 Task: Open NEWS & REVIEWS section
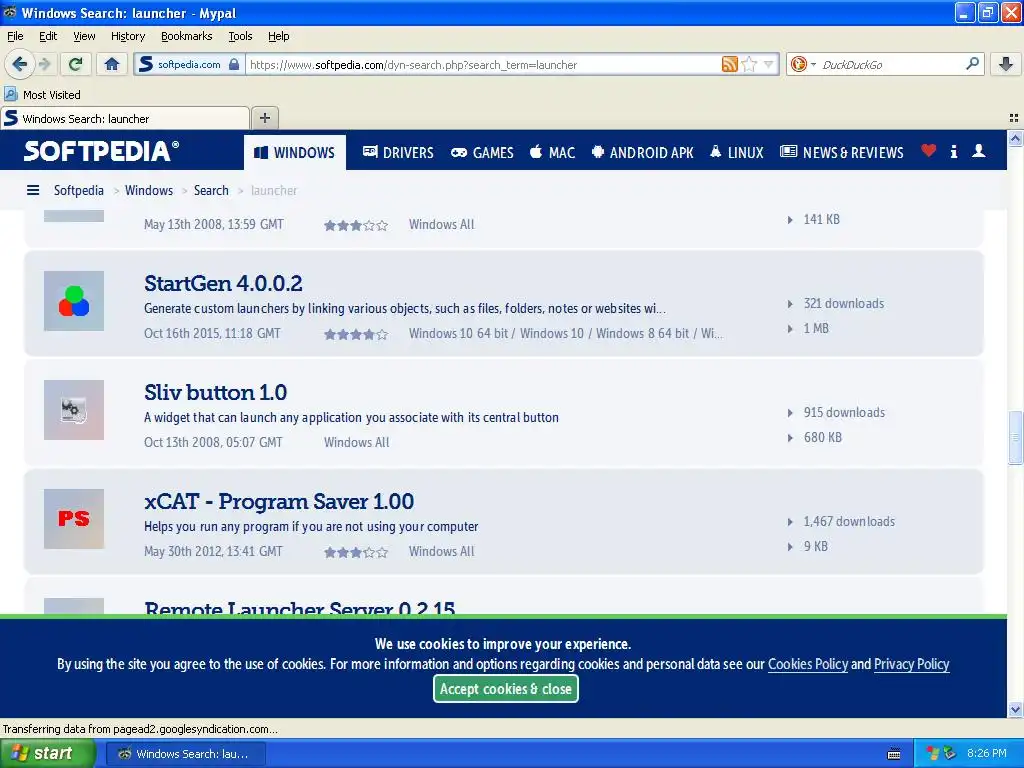(x=842, y=152)
